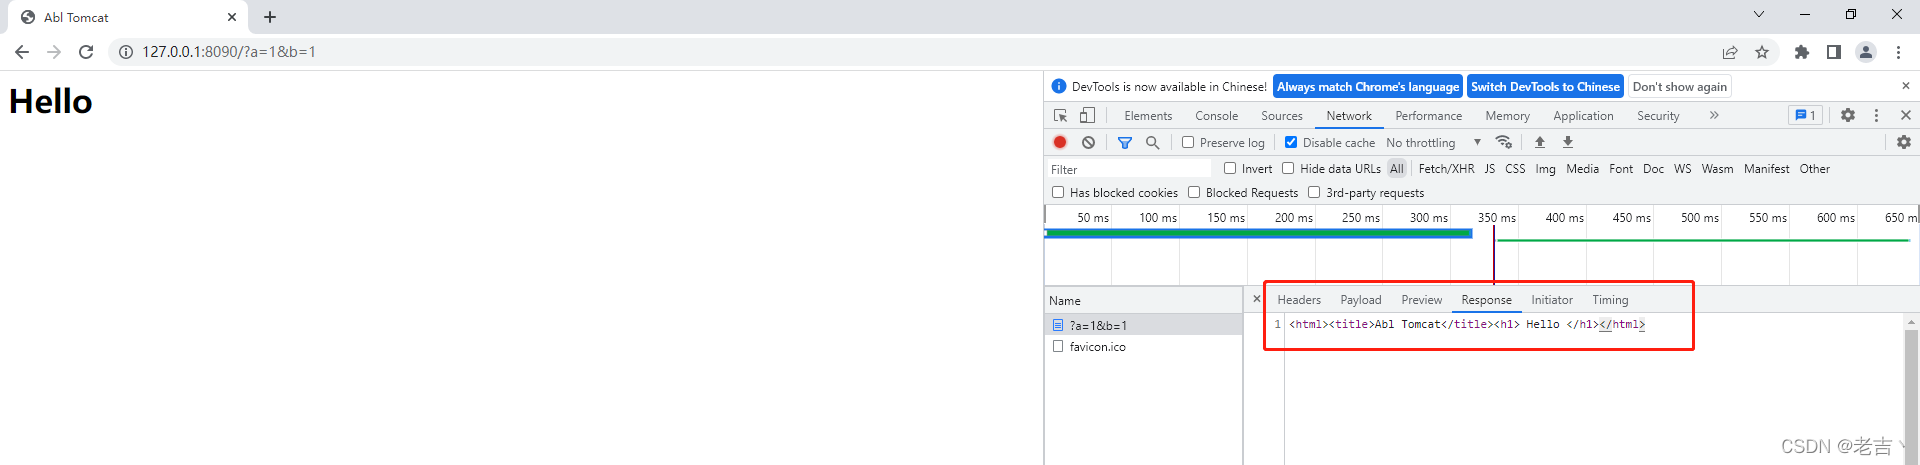Image resolution: width=1920 pixels, height=465 pixels.
Task: Share this page icon
Action: tap(1730, 52)
